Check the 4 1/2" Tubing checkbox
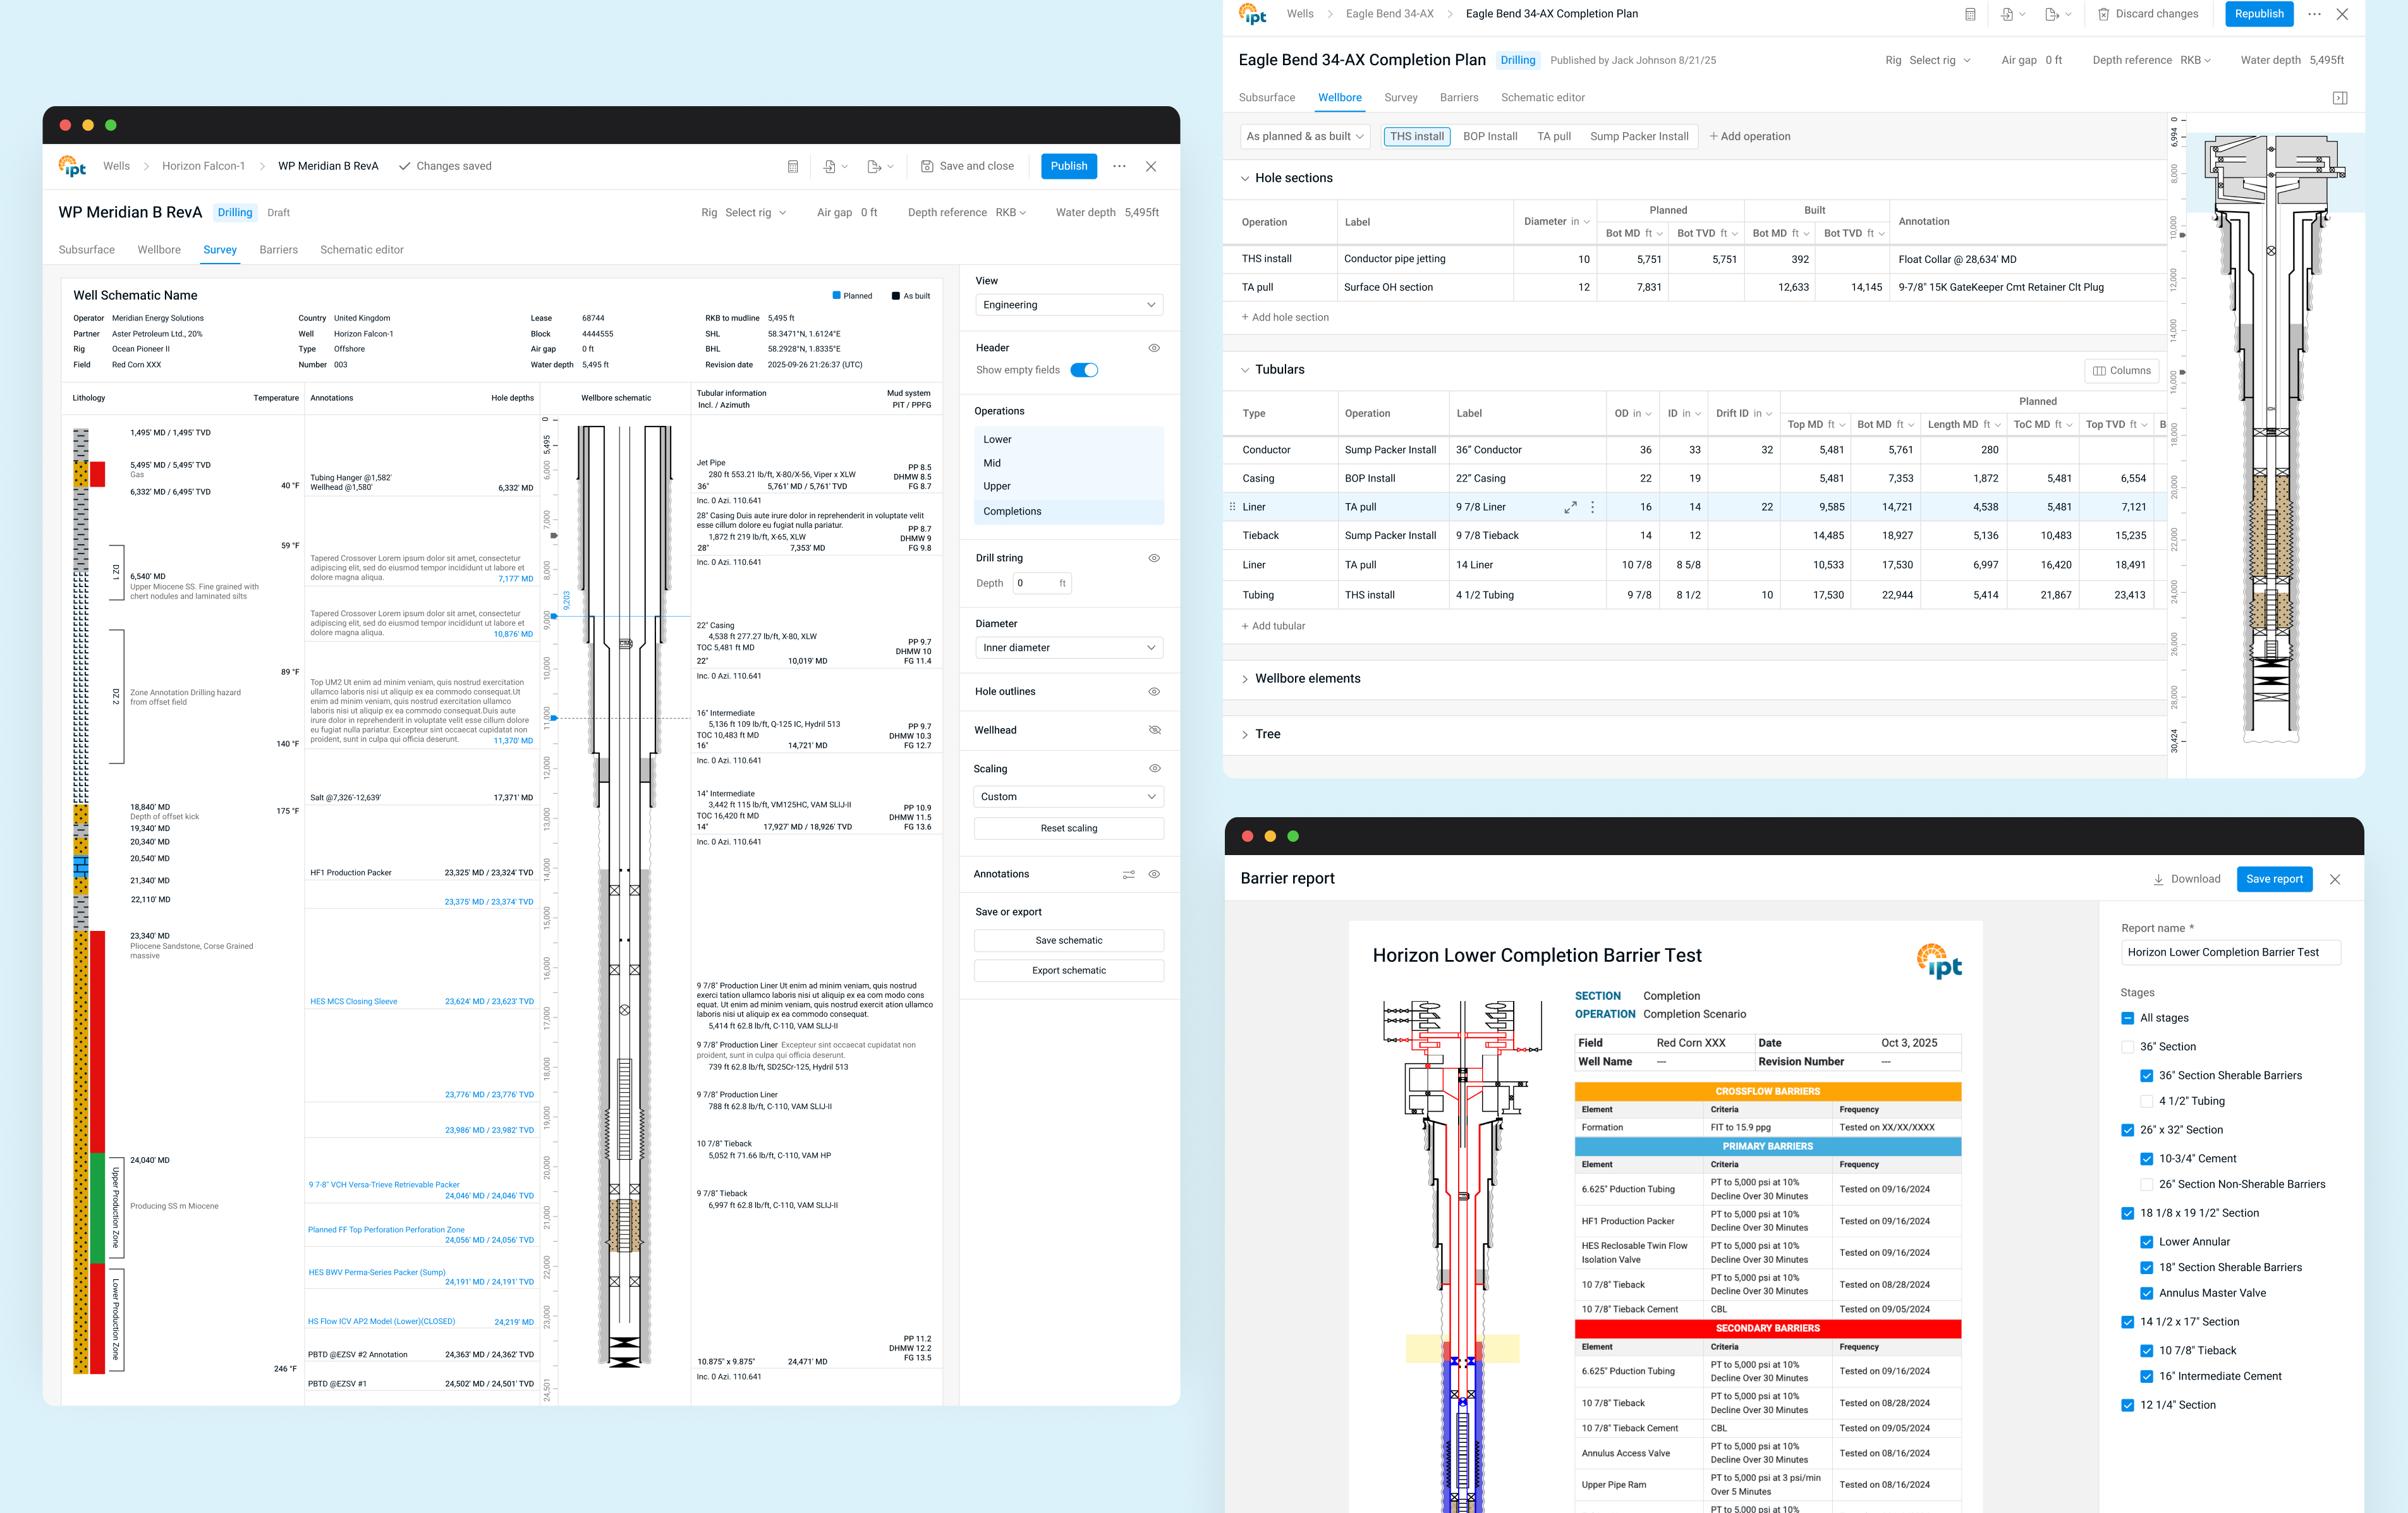Image resolution: width=2408 pixels, height=1513 pixels. click(2146, 1101)
